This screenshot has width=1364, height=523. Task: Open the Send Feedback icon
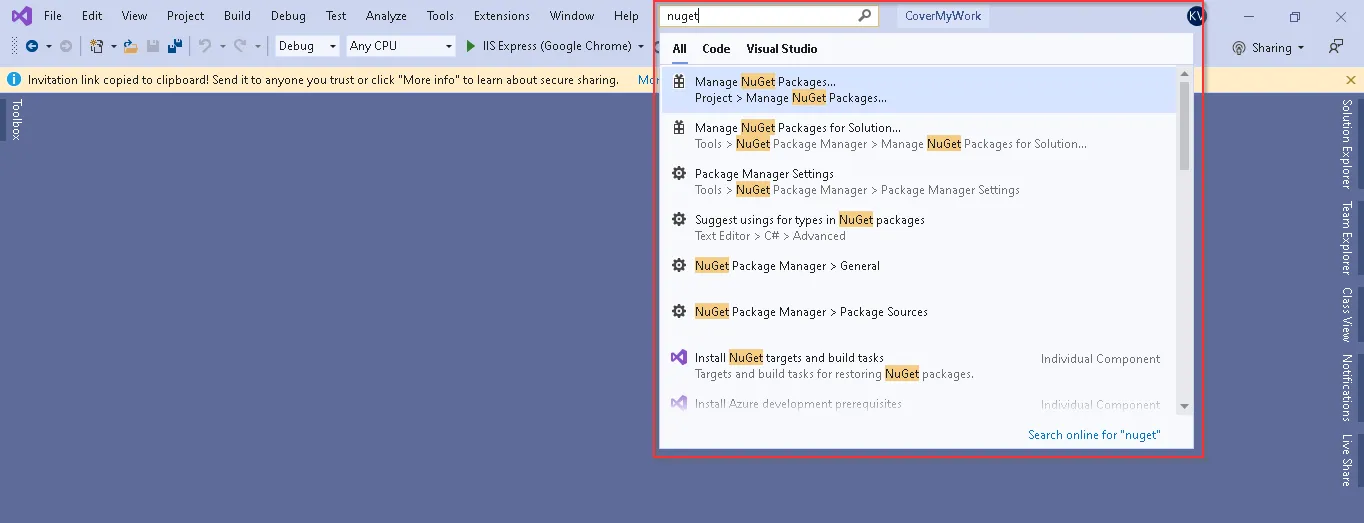pyautogui.click(x=1336, y=47)
